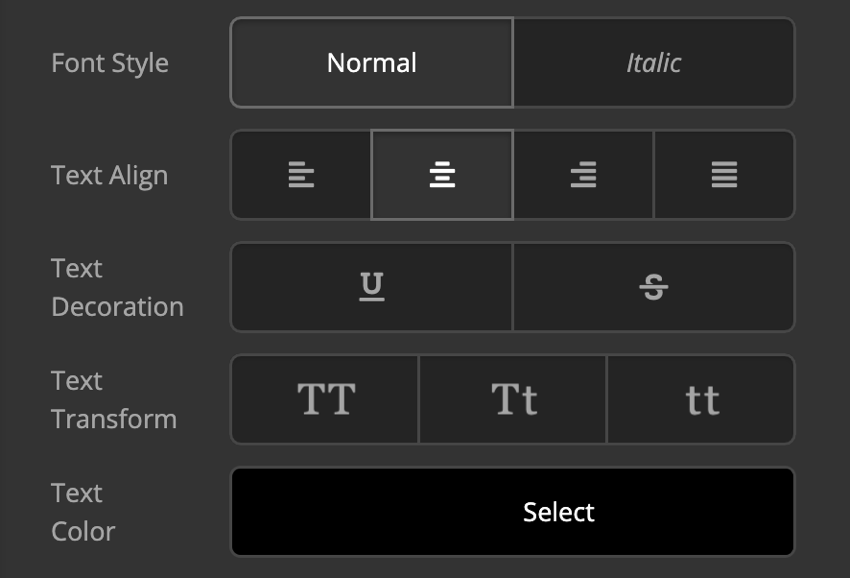Align text to the left
Screen dimensions: 850x578
(301, 175)
